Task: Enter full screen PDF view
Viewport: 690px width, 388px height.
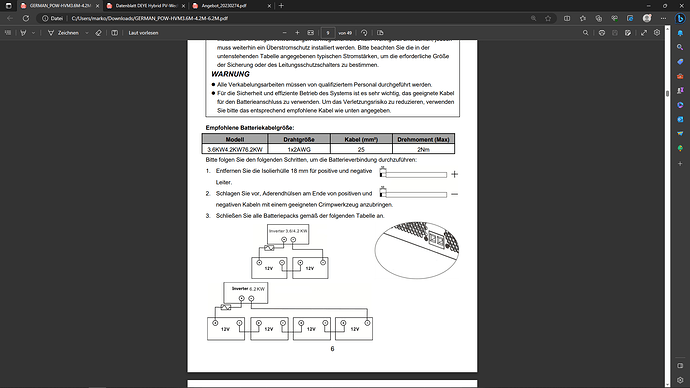Action: pos(644,33)
